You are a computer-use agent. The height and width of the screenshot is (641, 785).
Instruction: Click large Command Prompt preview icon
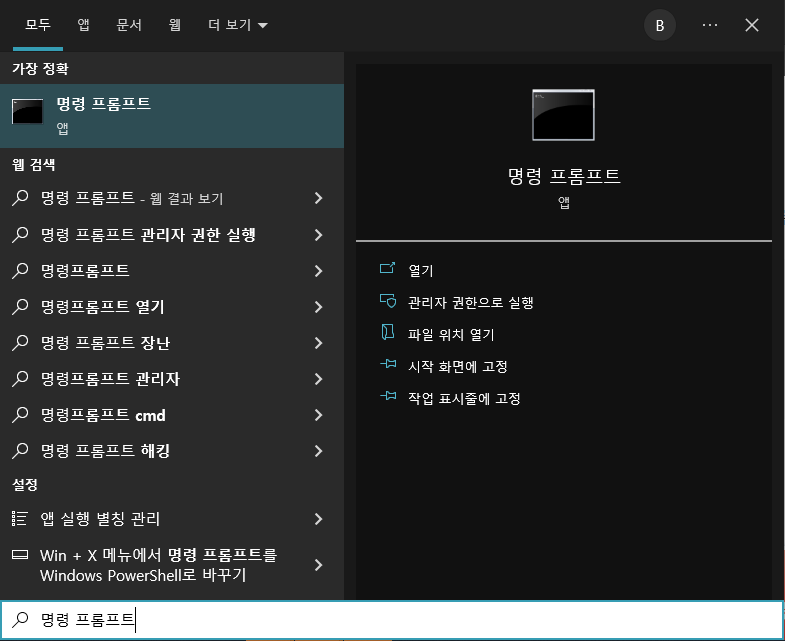564,115
